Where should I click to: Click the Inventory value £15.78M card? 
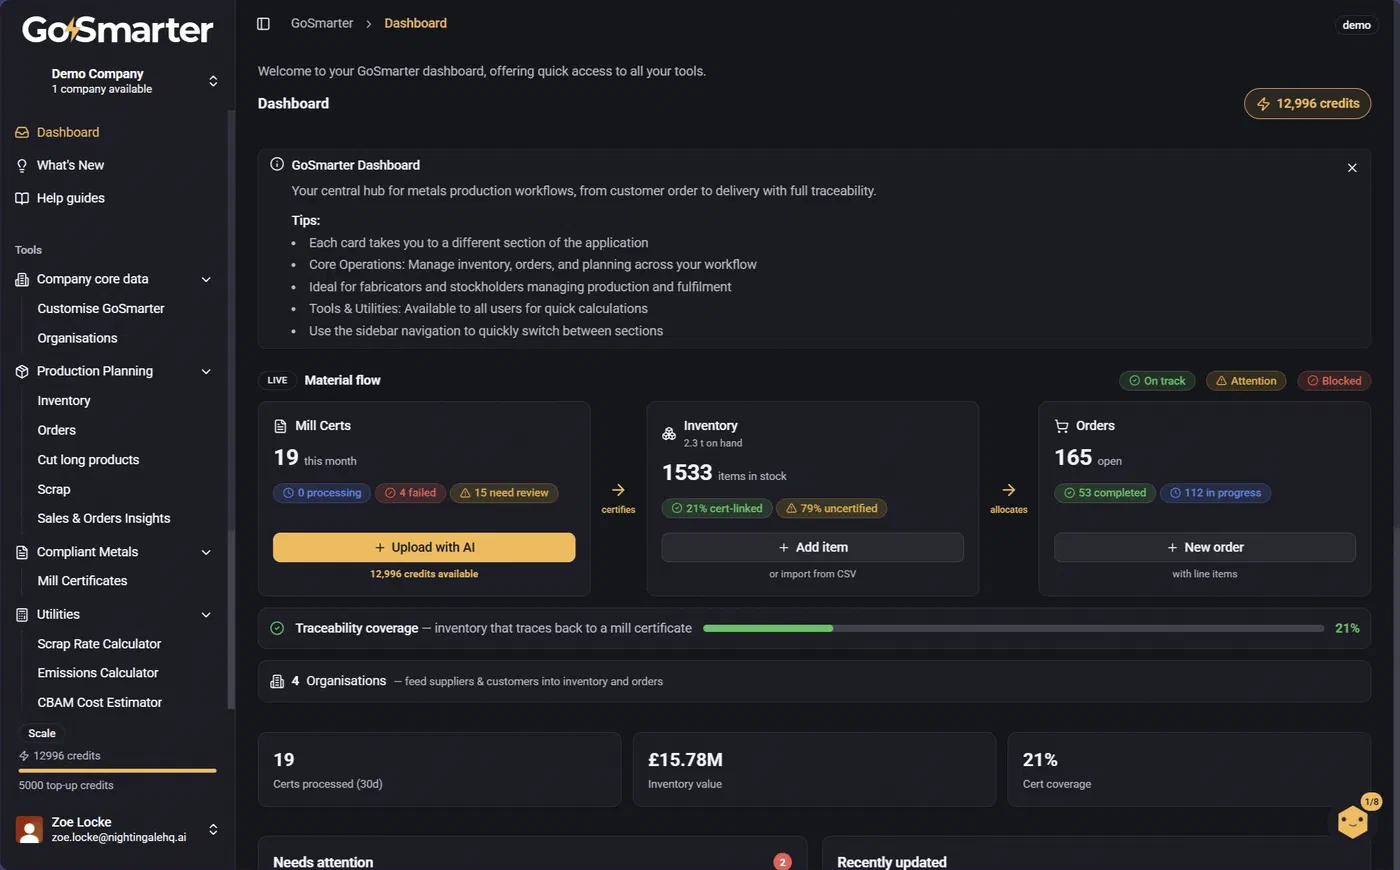(x=814, y=770)
